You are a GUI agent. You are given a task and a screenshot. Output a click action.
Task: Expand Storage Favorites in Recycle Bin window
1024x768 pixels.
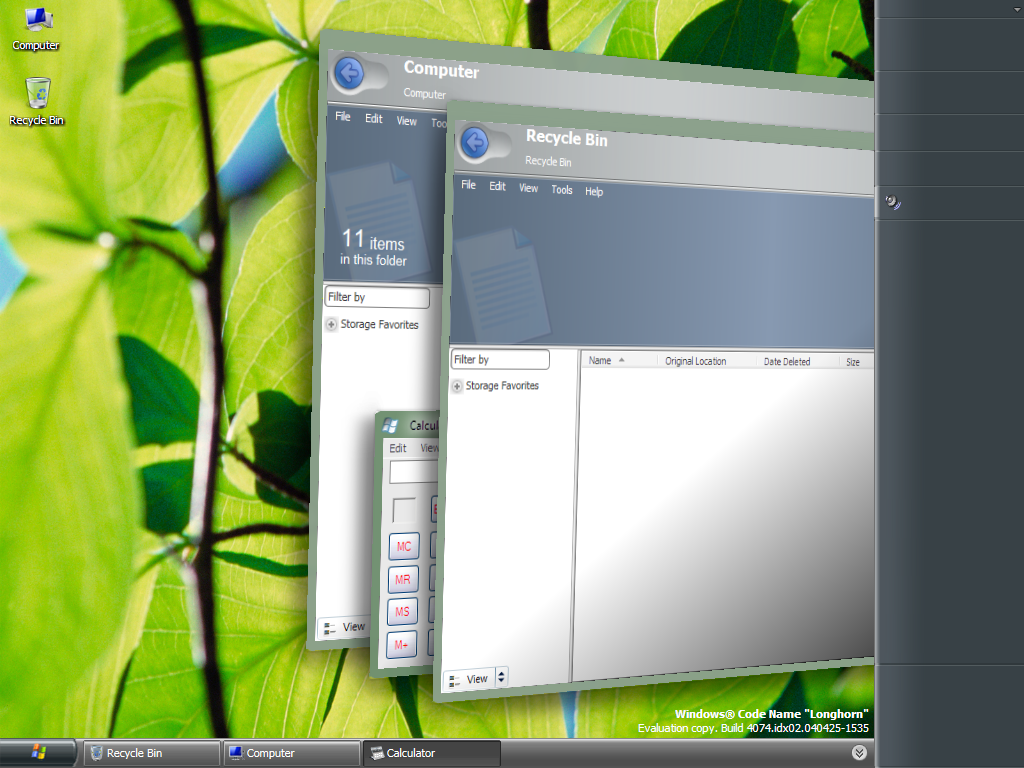coord(456,386)
